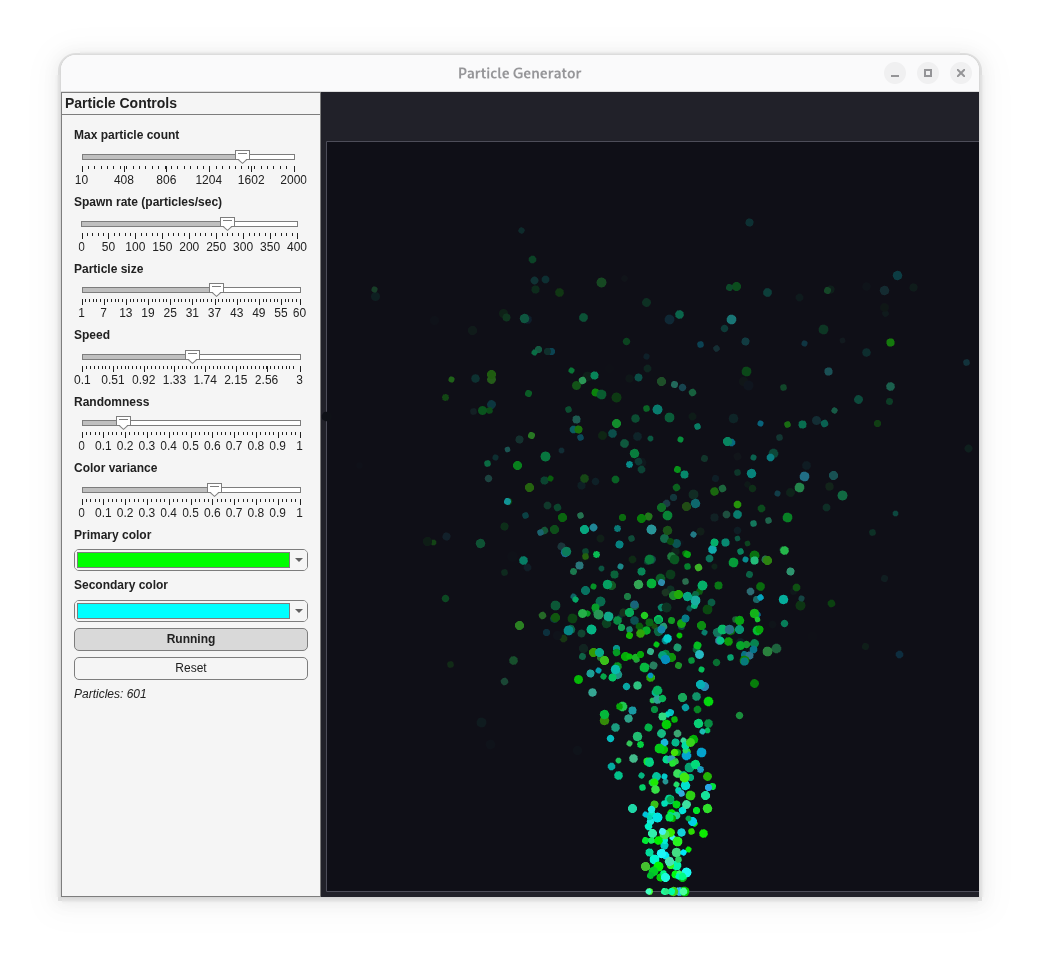Toggle the Running button to pause

tap(191, 640)
